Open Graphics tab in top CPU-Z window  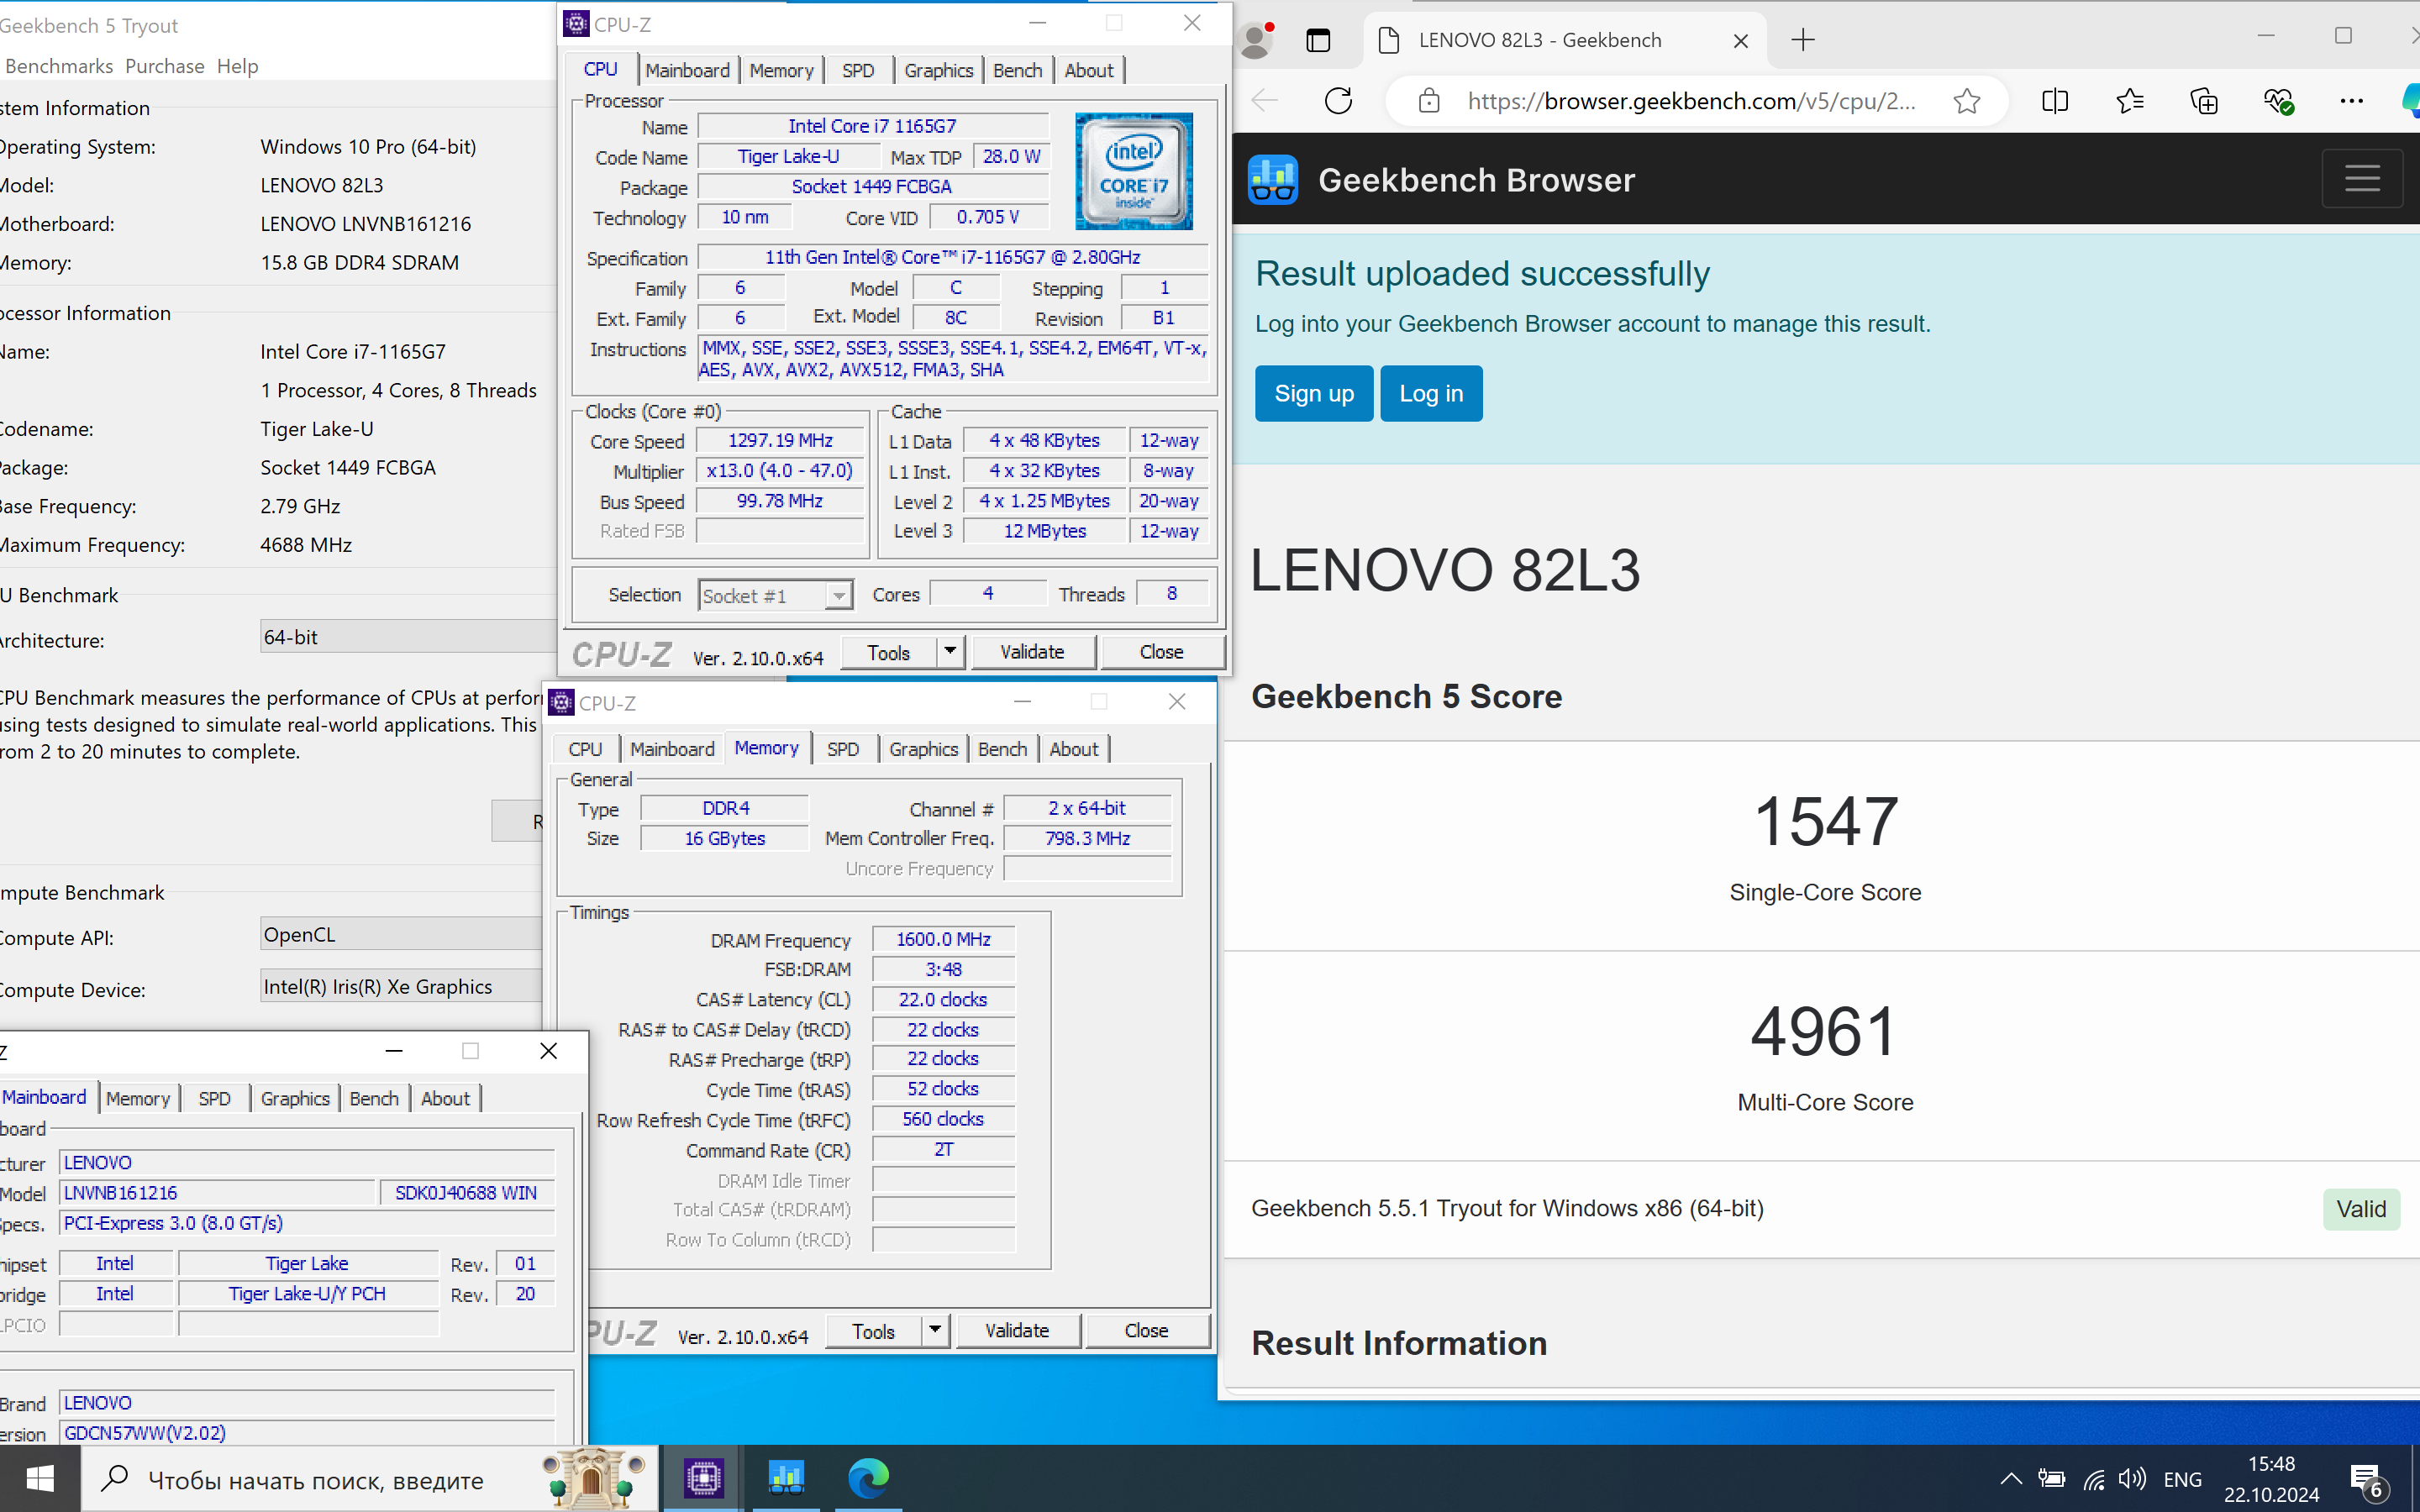point(938,70)
